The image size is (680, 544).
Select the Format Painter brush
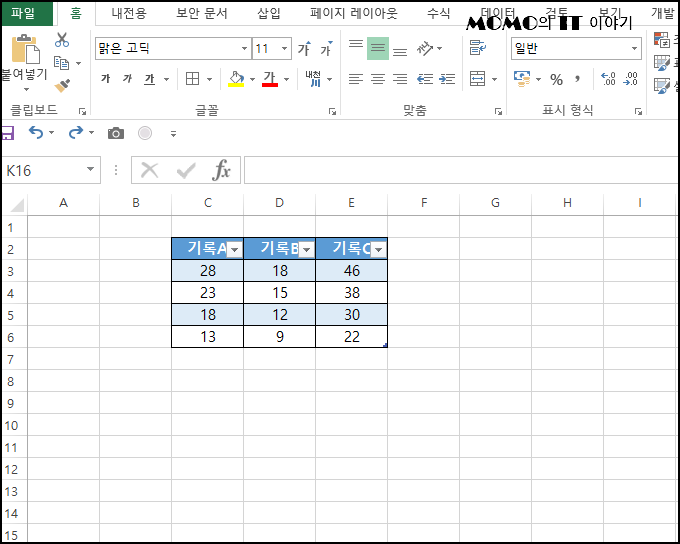click(62, 85)
